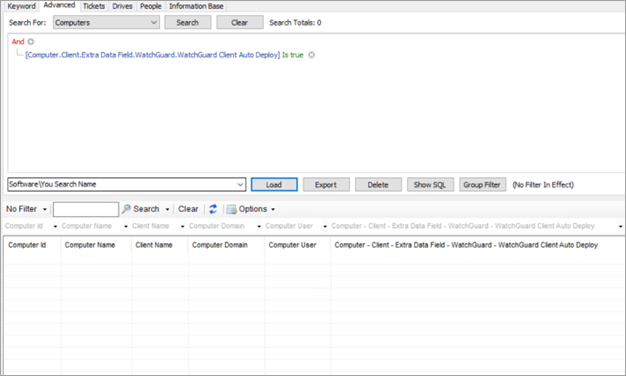
Task: Click the filter text input field
Action: (86, 209)
